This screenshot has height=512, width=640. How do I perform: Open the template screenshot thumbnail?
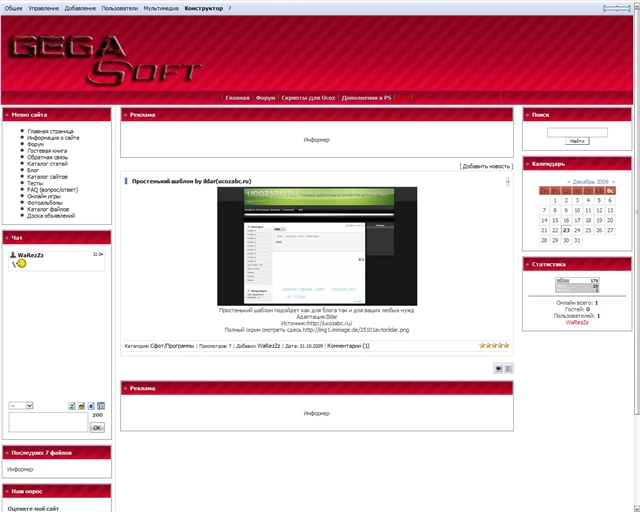click(317, 246)
